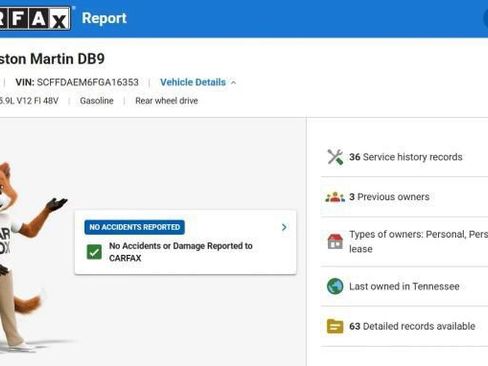
Task: Click the wrench service history icon
Action: point(335,157)
